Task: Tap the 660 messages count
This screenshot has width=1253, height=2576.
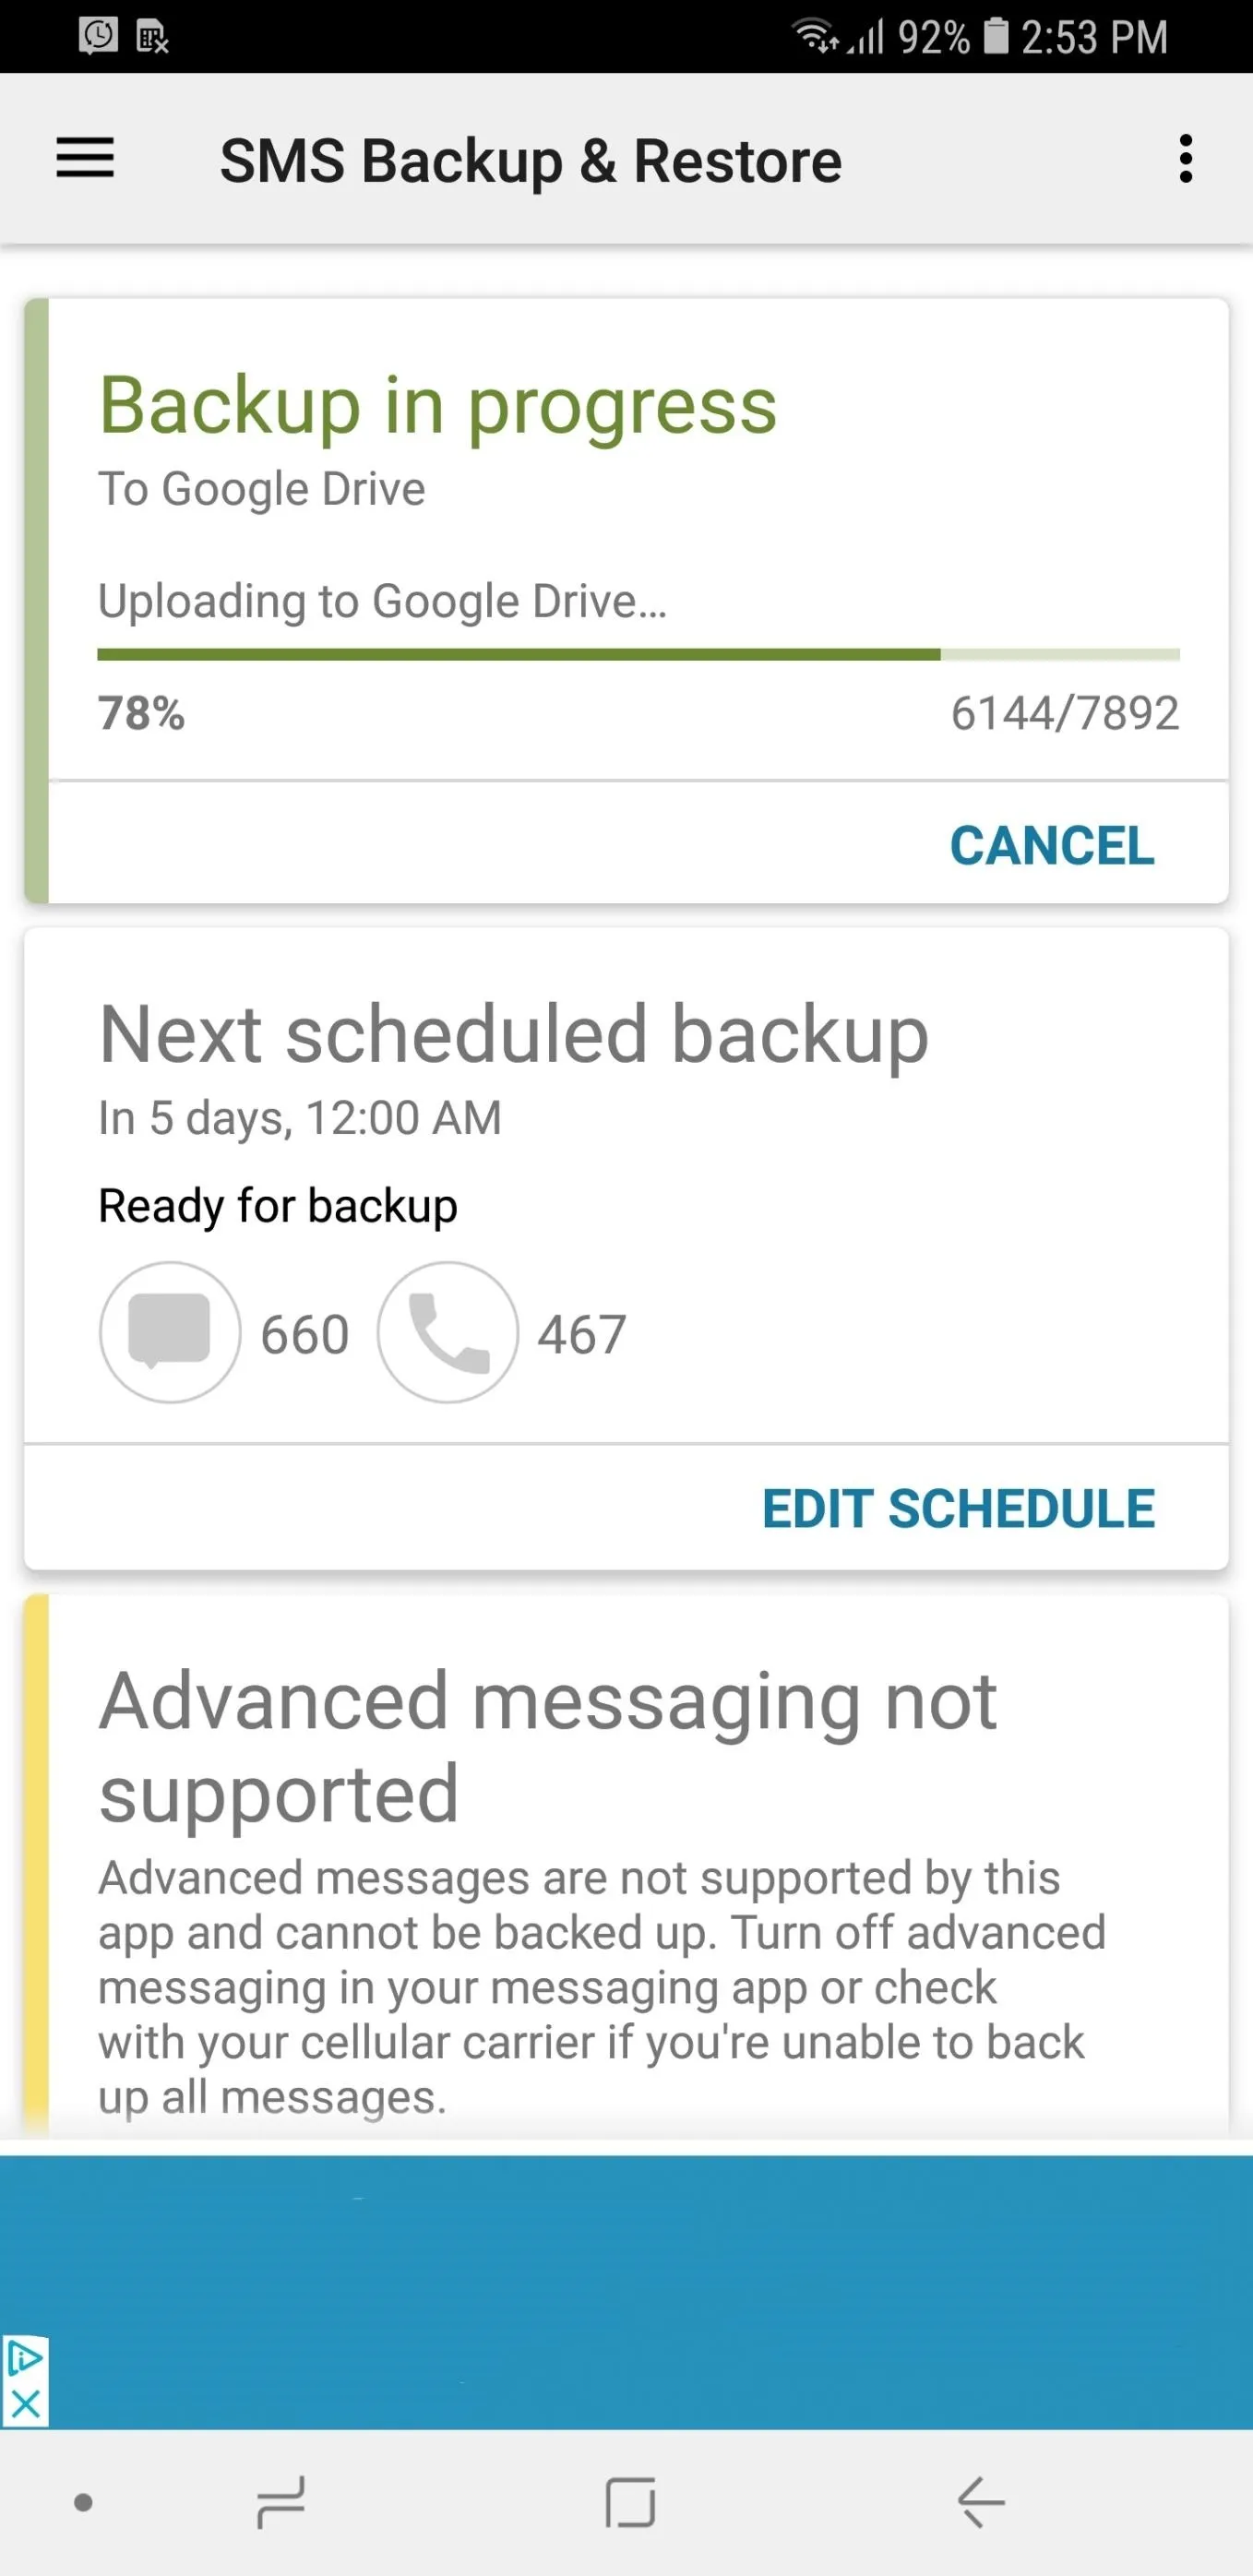Action: [305, 1335]
